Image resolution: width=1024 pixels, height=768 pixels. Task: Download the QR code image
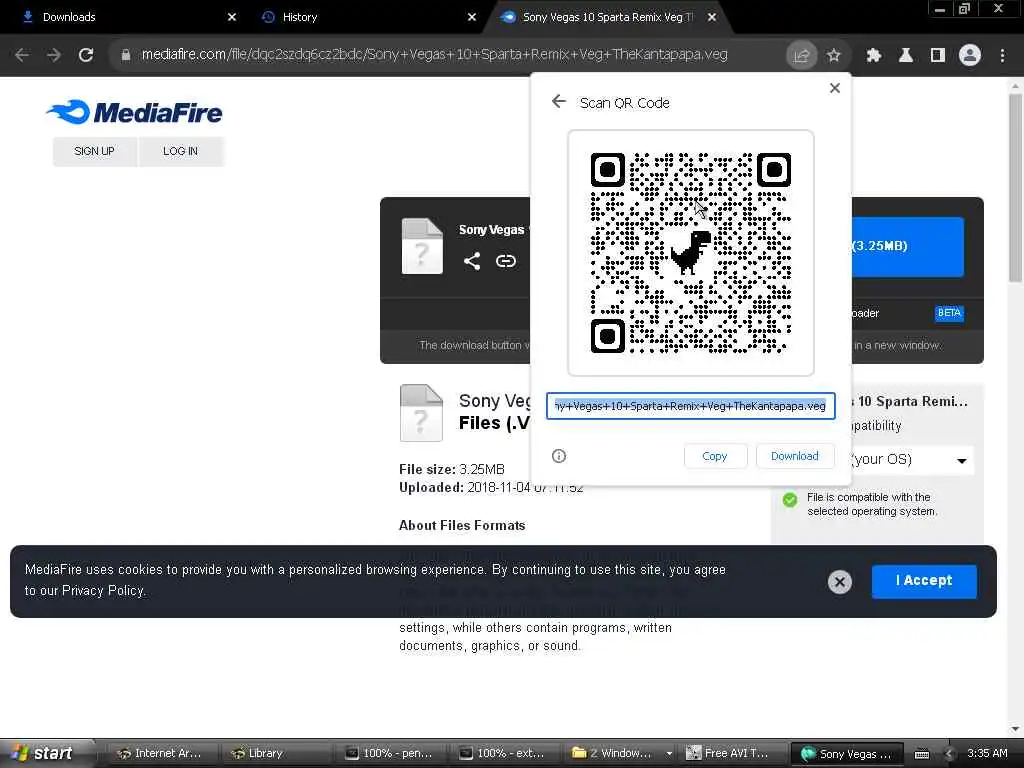coord(794,456)
